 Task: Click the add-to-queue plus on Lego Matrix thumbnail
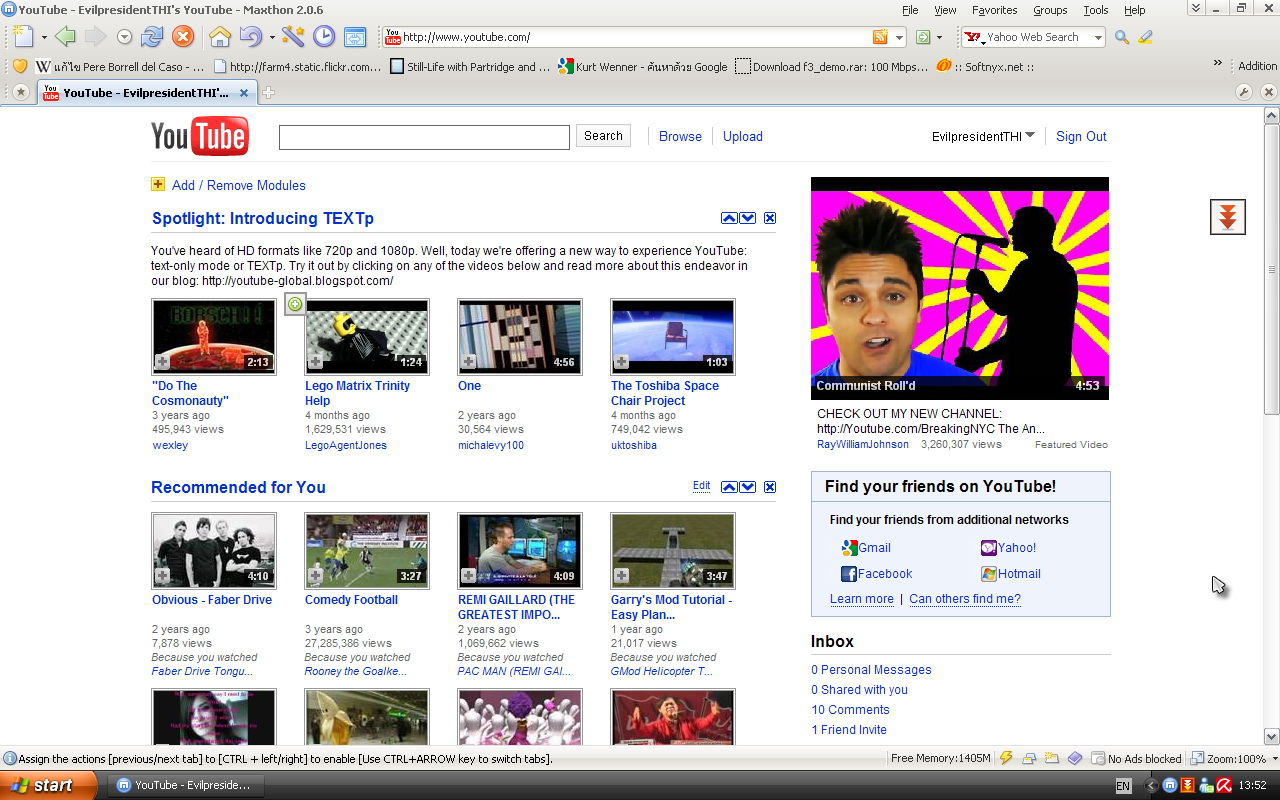[x=315, y=362]
